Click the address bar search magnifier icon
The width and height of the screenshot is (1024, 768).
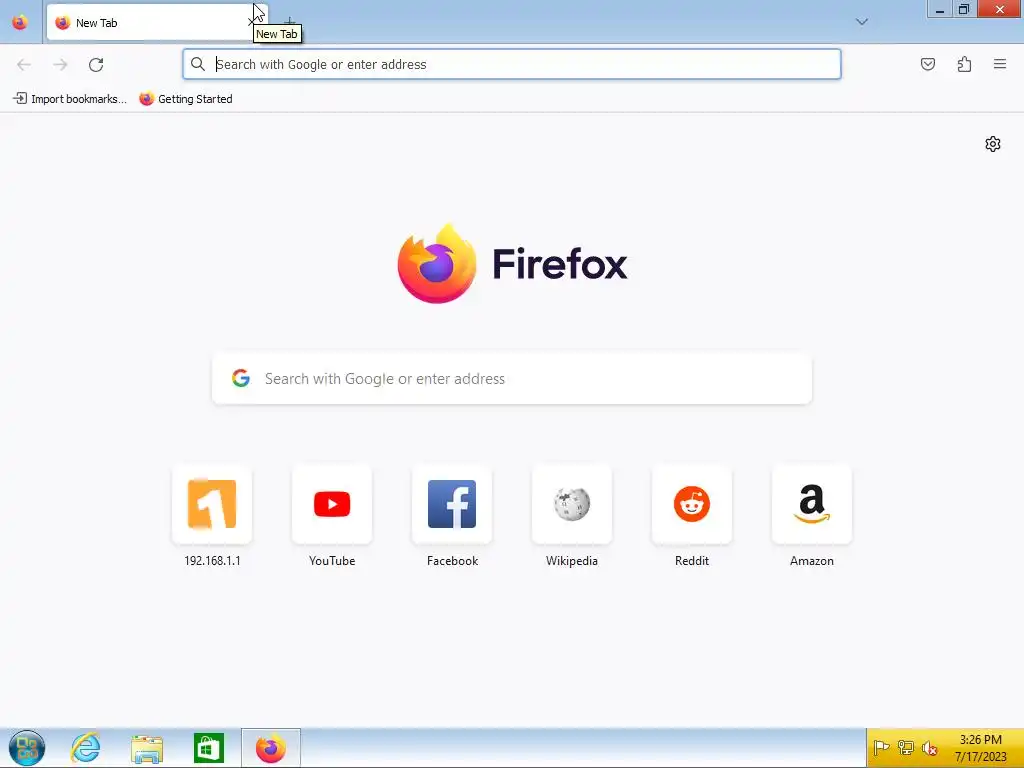[x=198, y=64]
